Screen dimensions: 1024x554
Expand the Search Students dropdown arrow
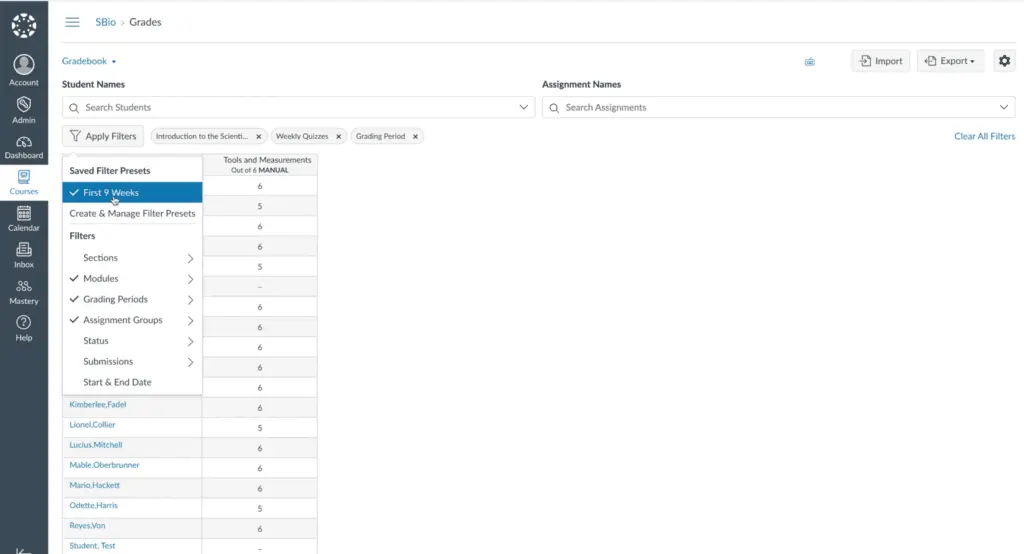[523, 107]
